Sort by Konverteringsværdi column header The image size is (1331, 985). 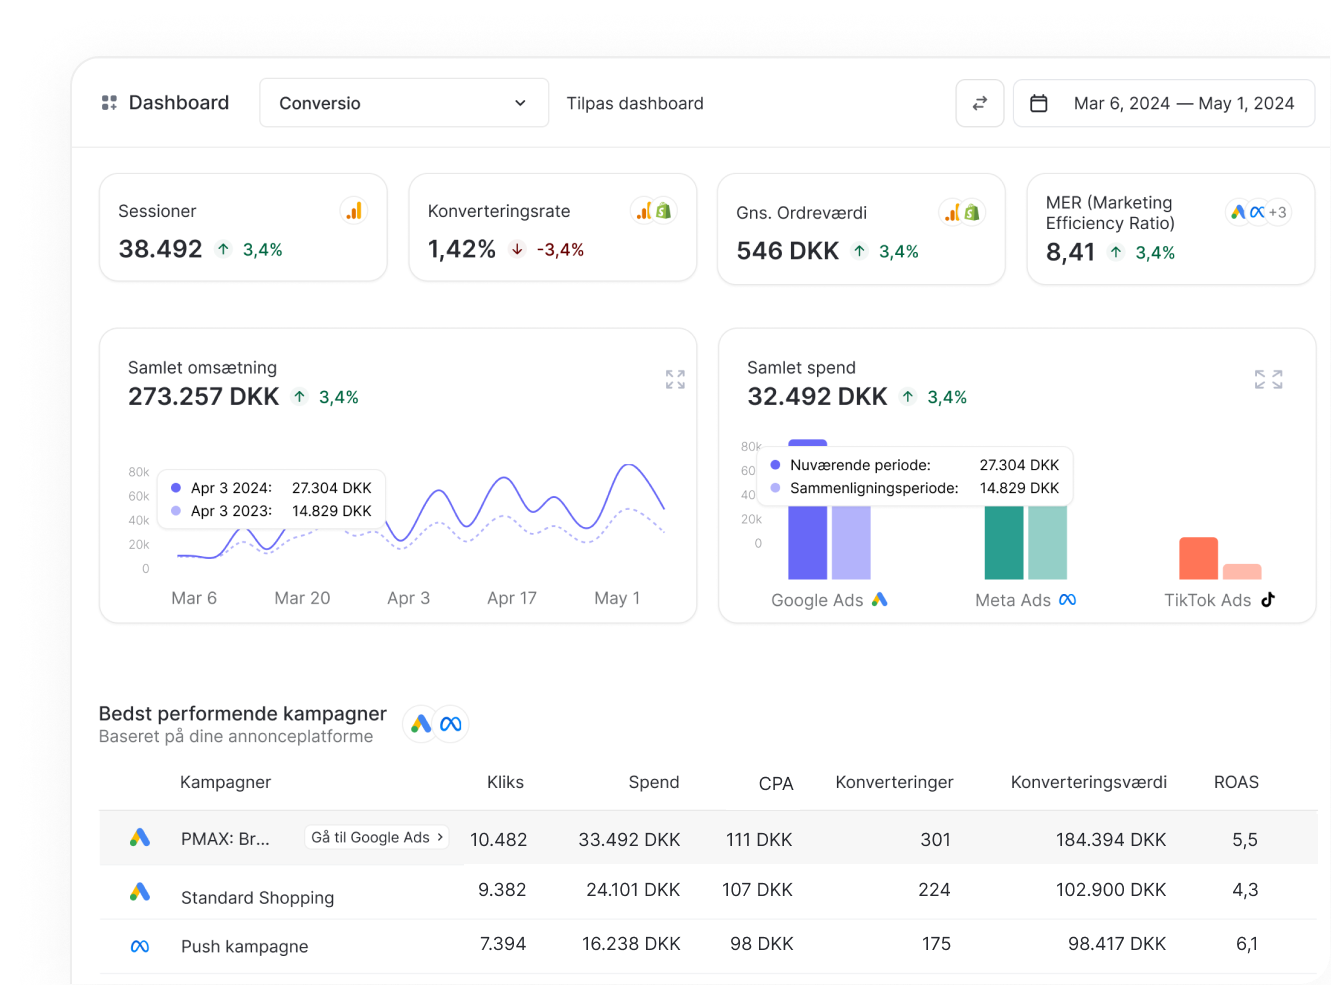[x=1089, y=782]
